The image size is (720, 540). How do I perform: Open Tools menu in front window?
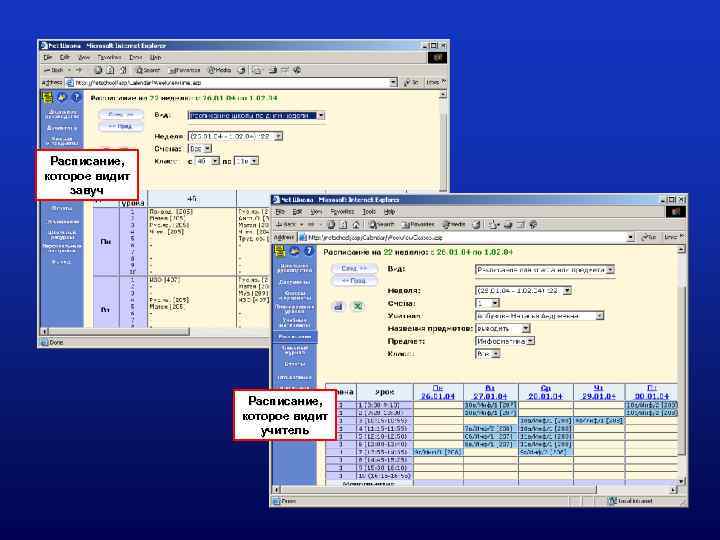point(369,212)
